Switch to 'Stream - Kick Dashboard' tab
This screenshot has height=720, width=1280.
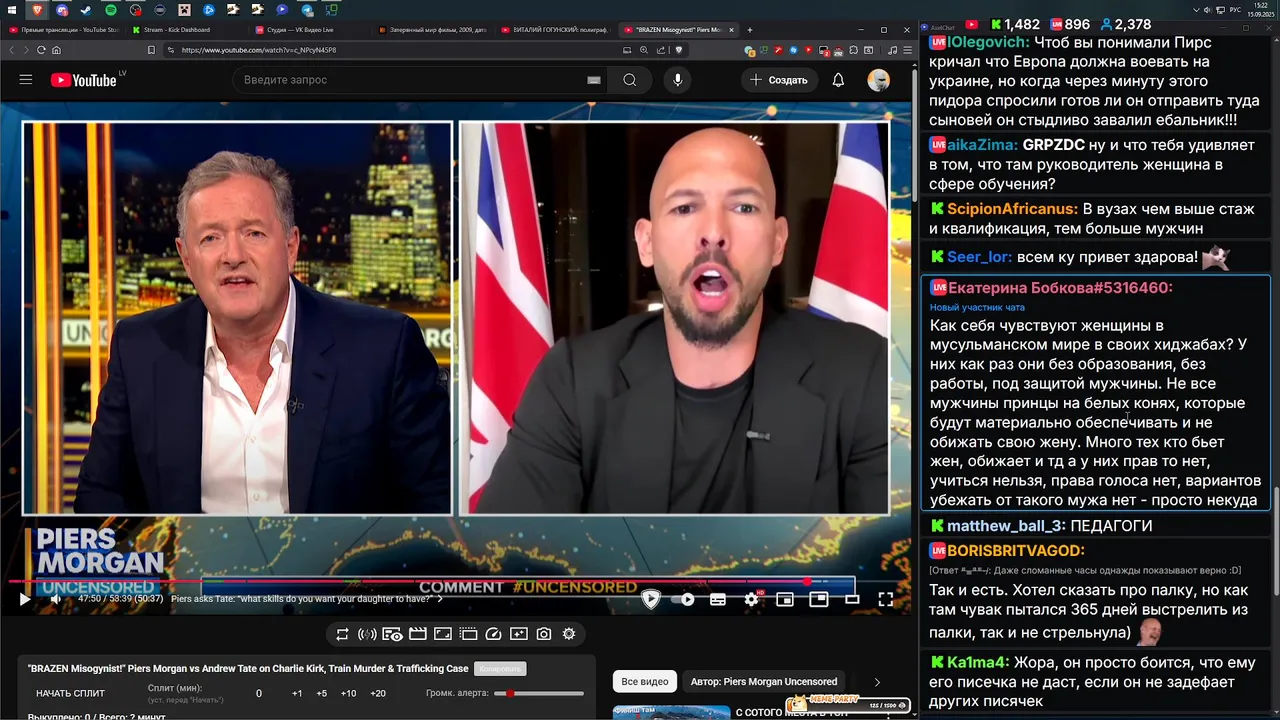point(185,30)
